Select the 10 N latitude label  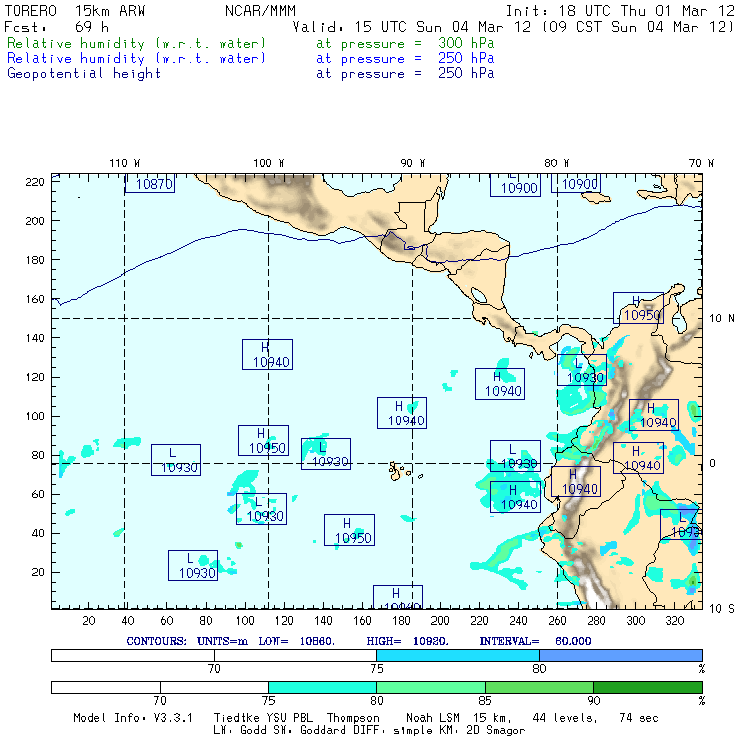tap(722, 318)
